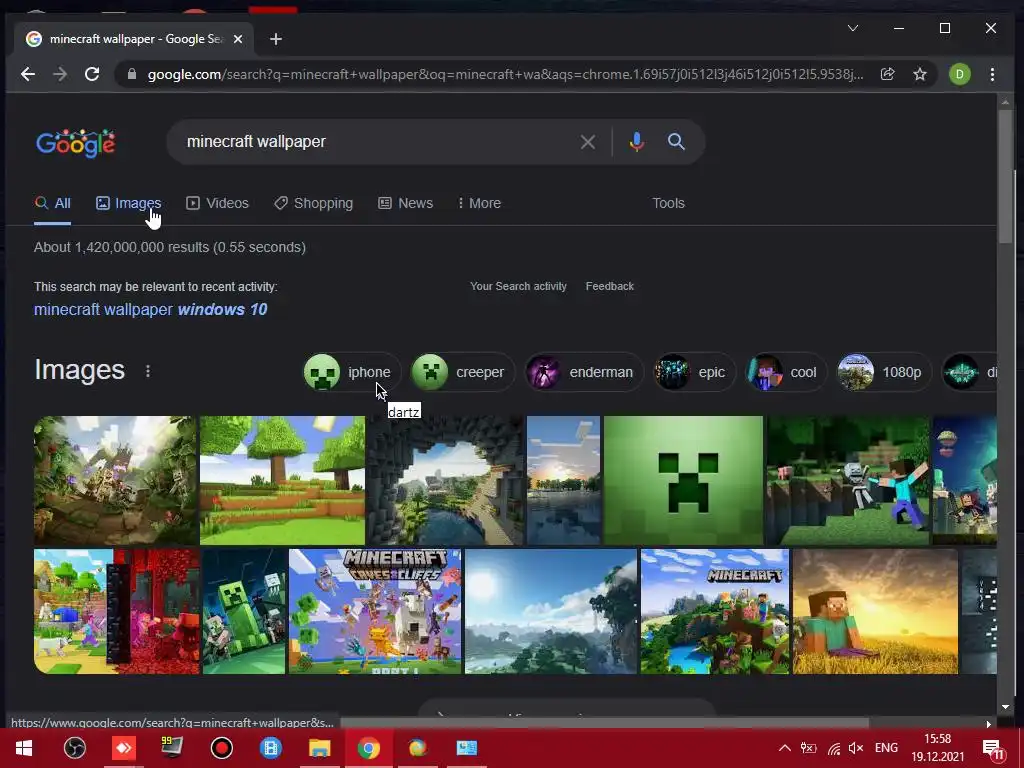Open File Explorer from the taskbar
1024x768 pixels.
(319, 748)
